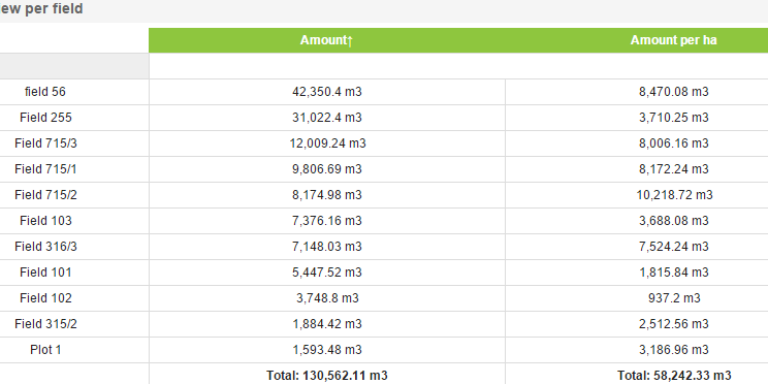Screen dimensions: 768x384
Task: Sort by the Amount column header
Action: pyautogui.click(x=327, y=40)
